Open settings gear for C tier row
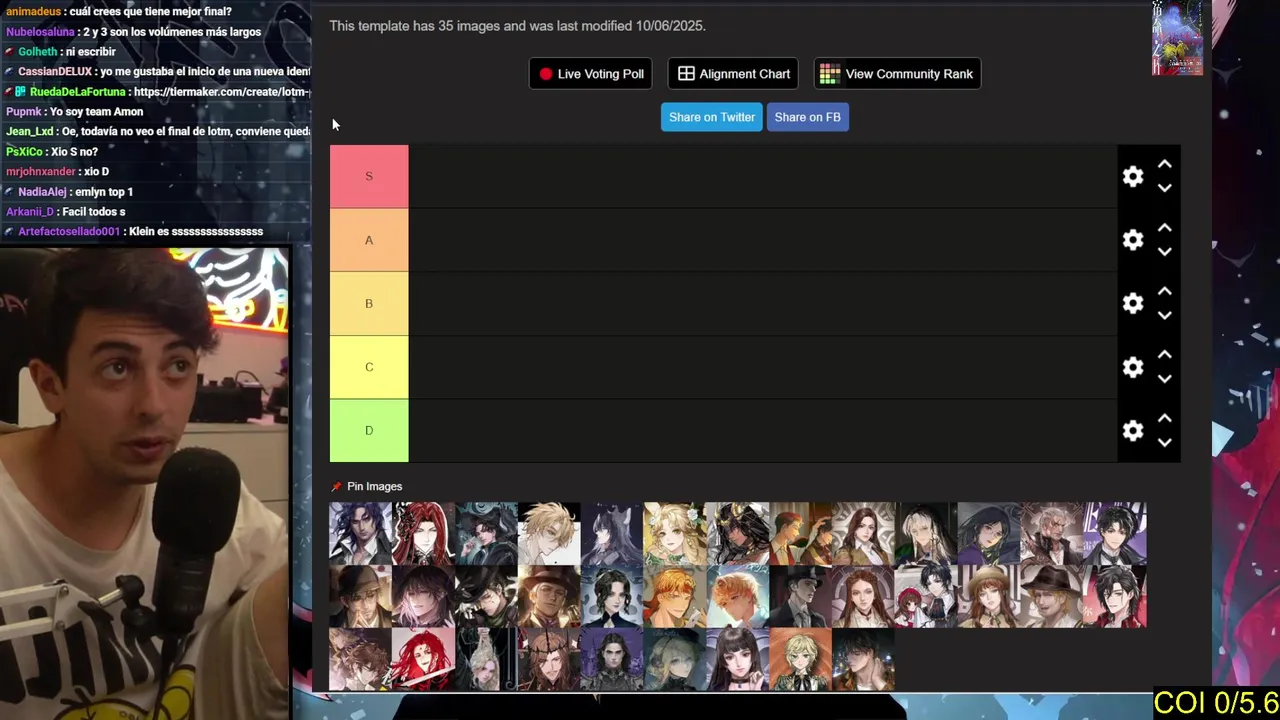Image resolution: width=1280 pixels, height=720 pixels. pos(1132,367)
